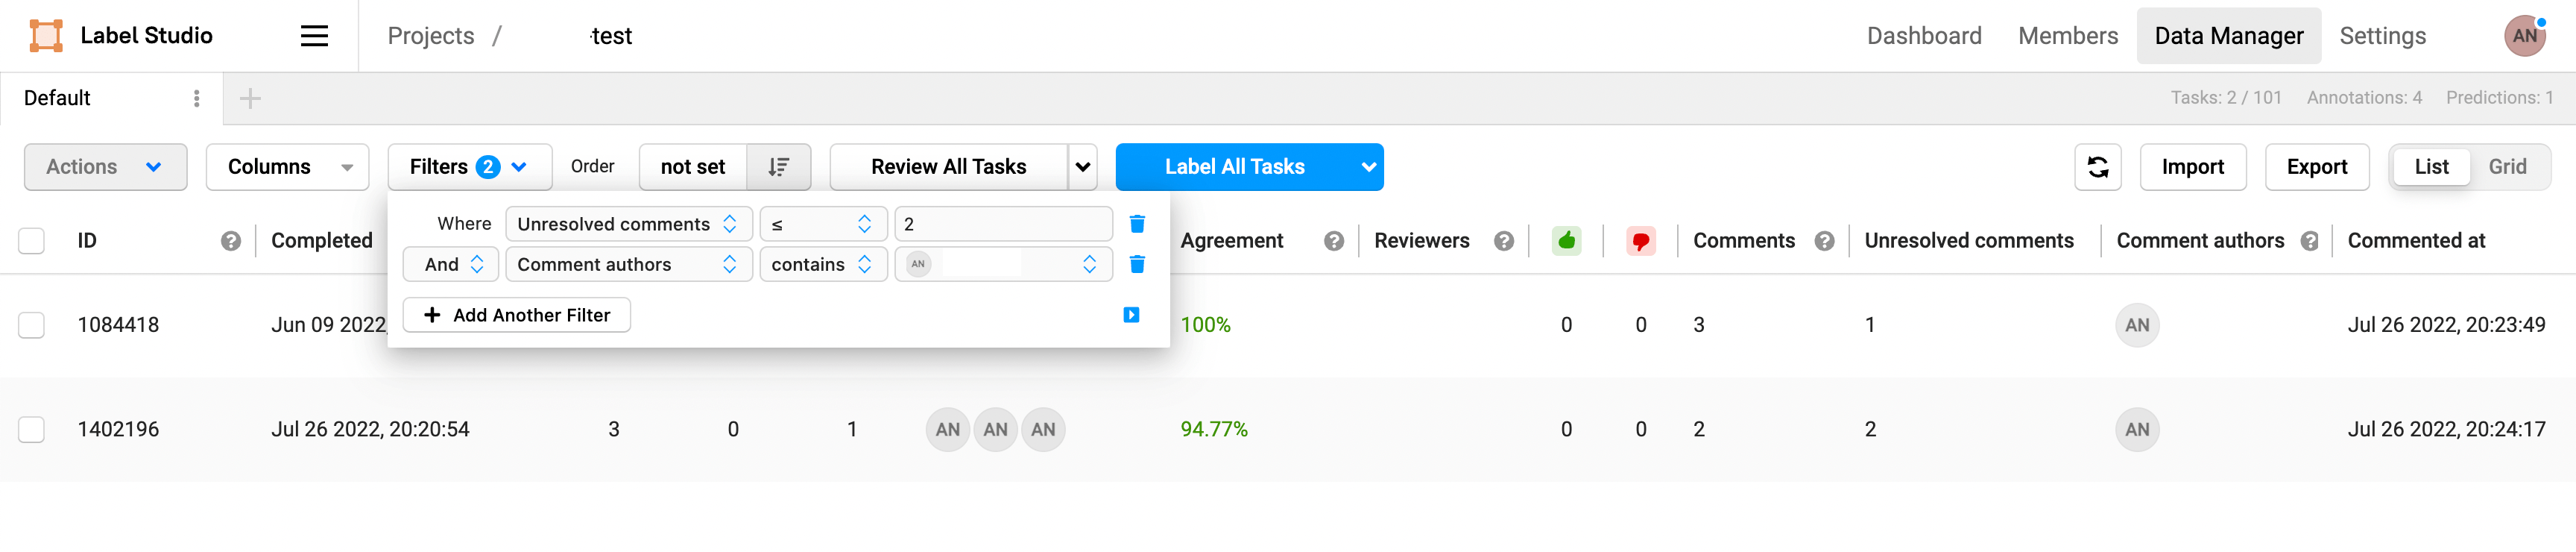The height and width of the screenshot is (552, 2576).
Task: Click the filter value input field
Action: (1002, 224)
